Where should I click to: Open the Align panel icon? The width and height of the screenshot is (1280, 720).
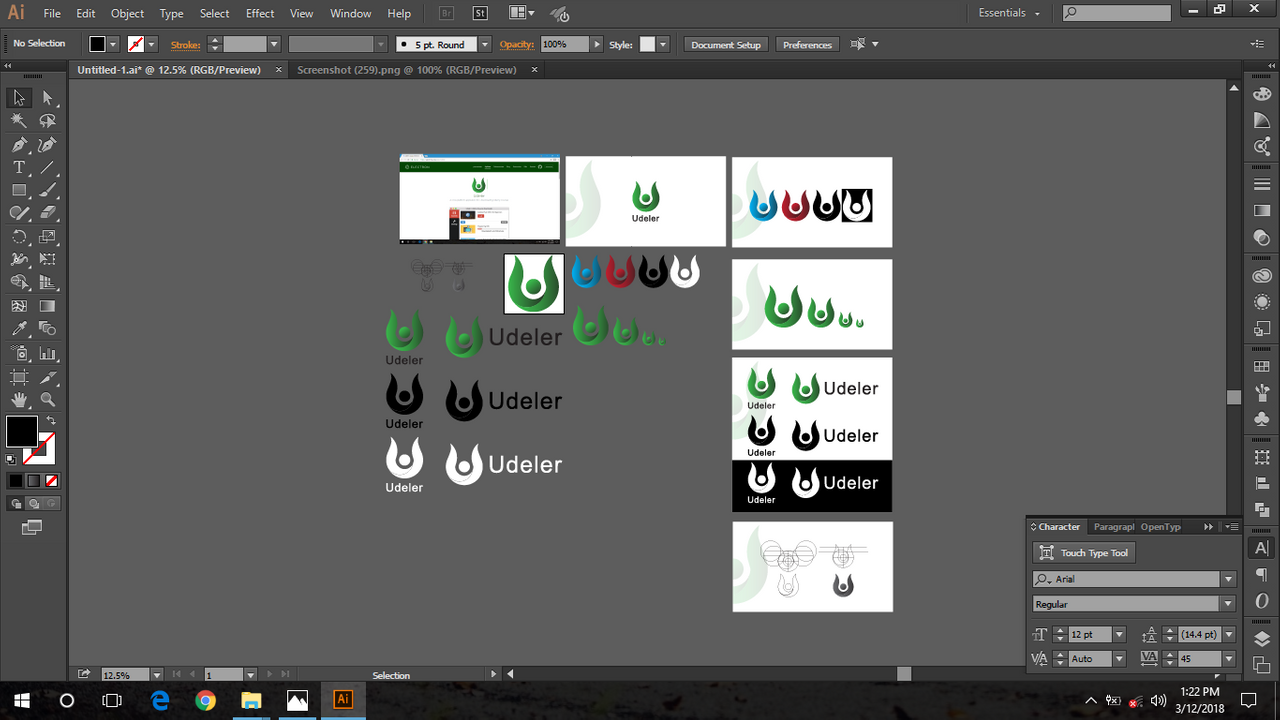coord(1261,484)
